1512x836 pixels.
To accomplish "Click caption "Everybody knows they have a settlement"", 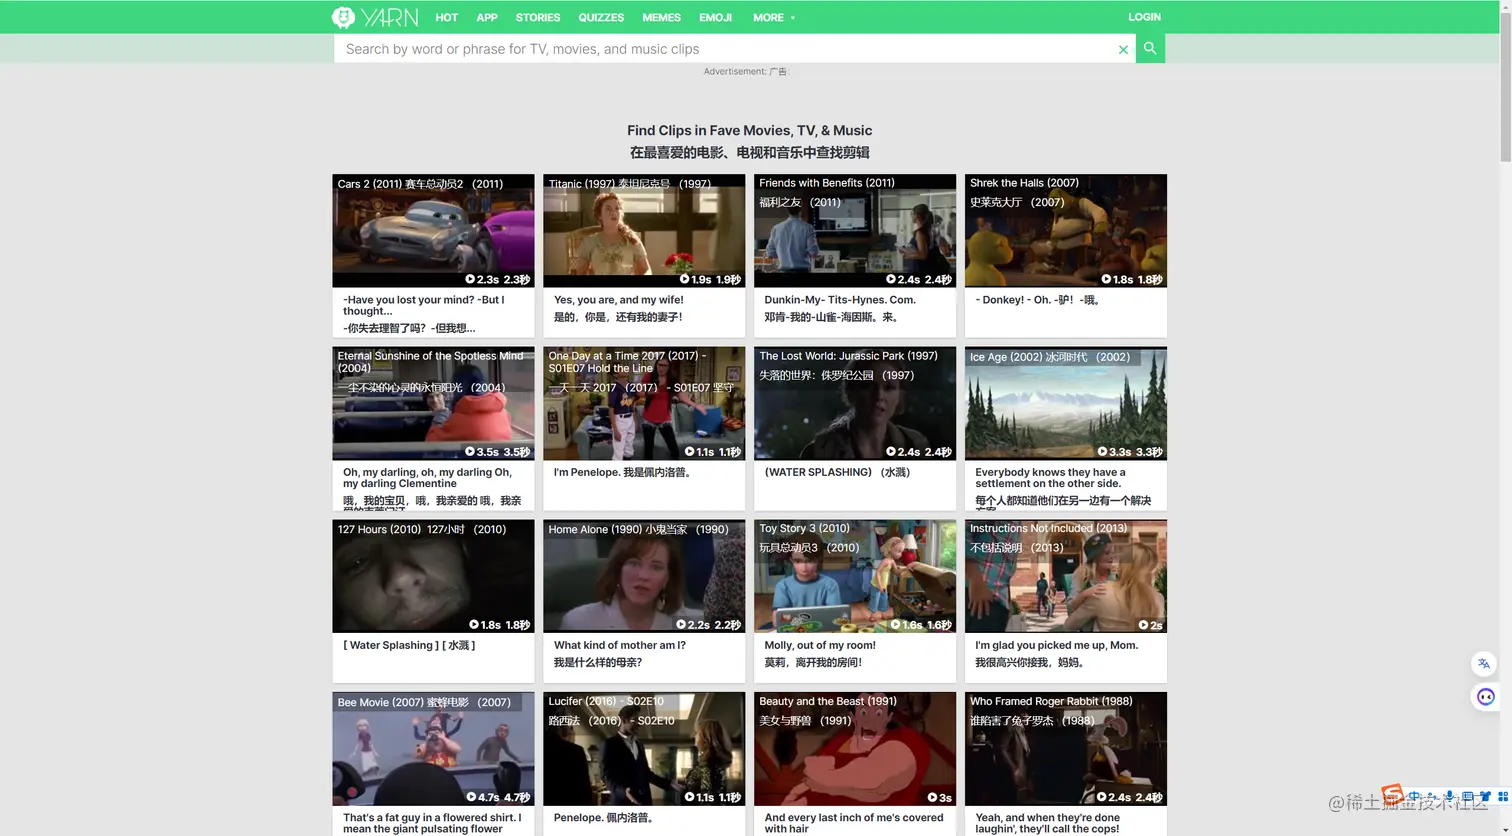I will click(x=1050, y=478).
